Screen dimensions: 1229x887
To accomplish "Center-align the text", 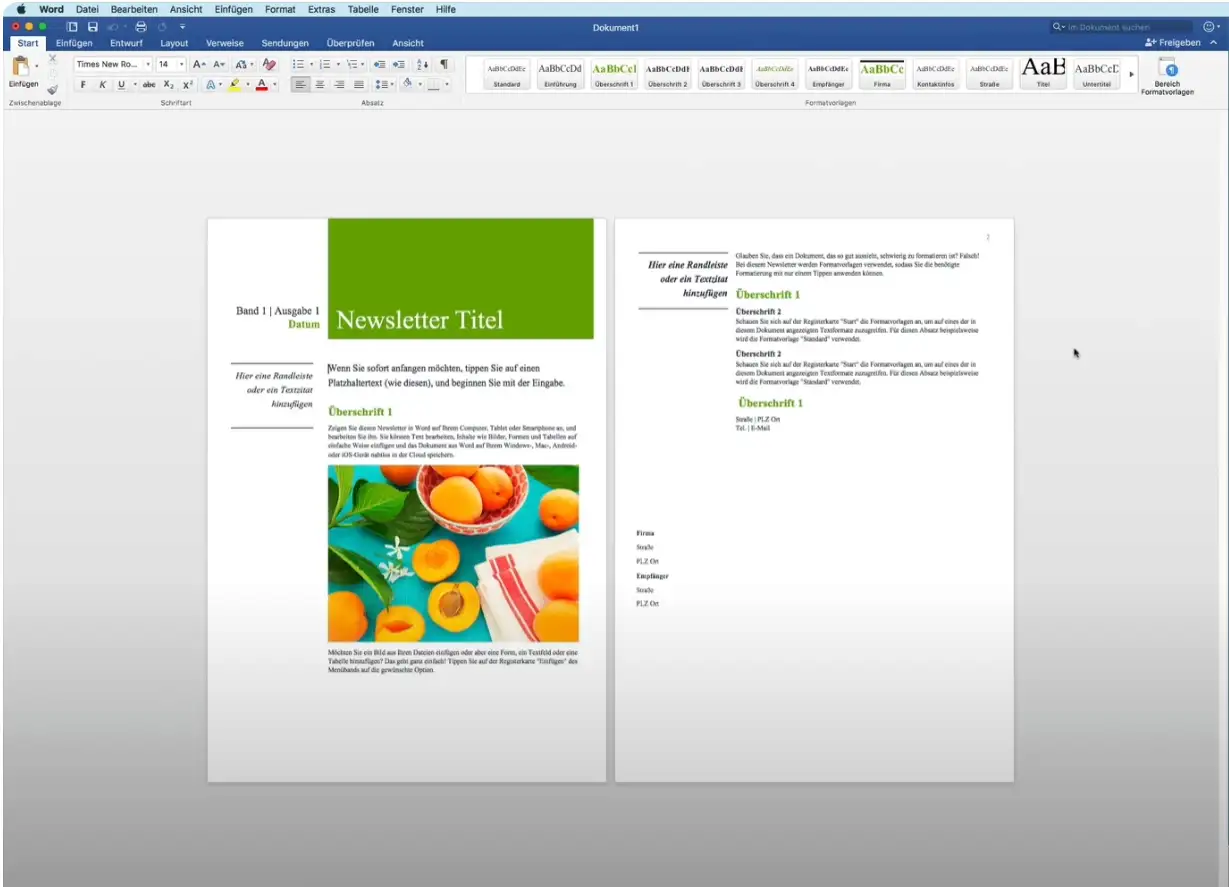I will (x=320, y=85).
